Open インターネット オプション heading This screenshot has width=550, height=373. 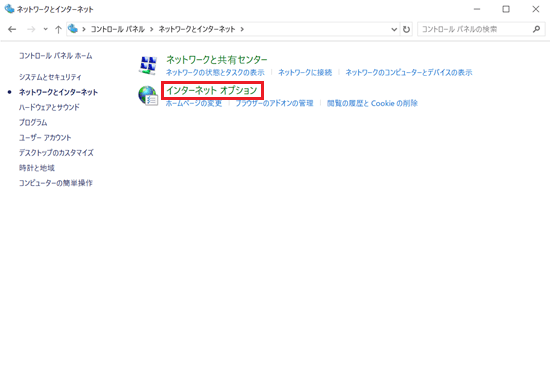212,91
